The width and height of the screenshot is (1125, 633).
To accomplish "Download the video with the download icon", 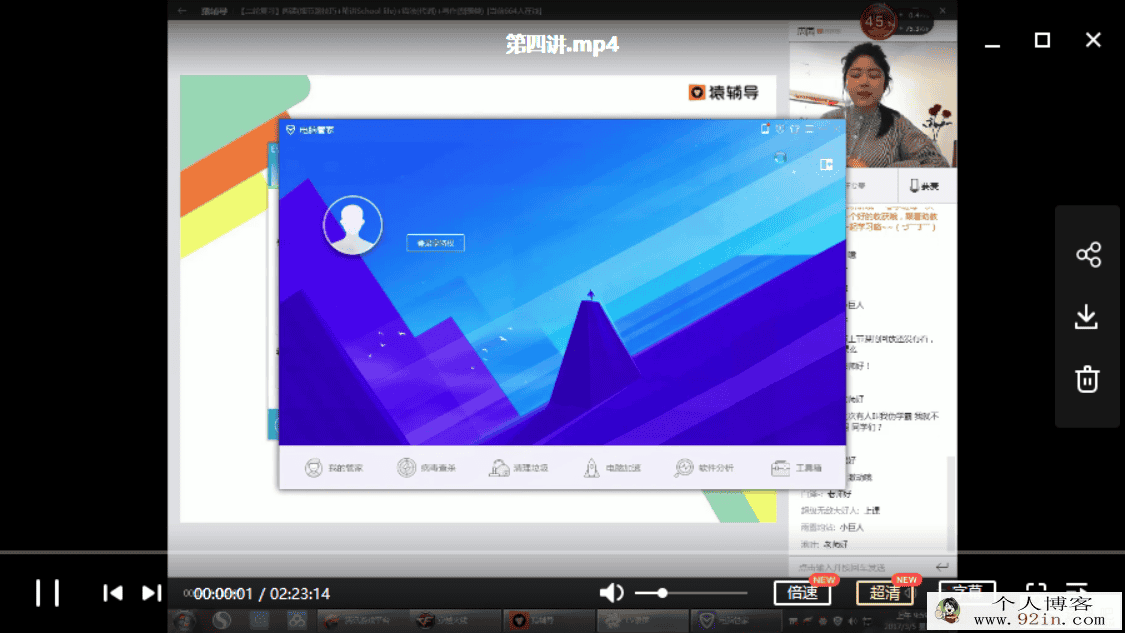I will coord(1087,316).
